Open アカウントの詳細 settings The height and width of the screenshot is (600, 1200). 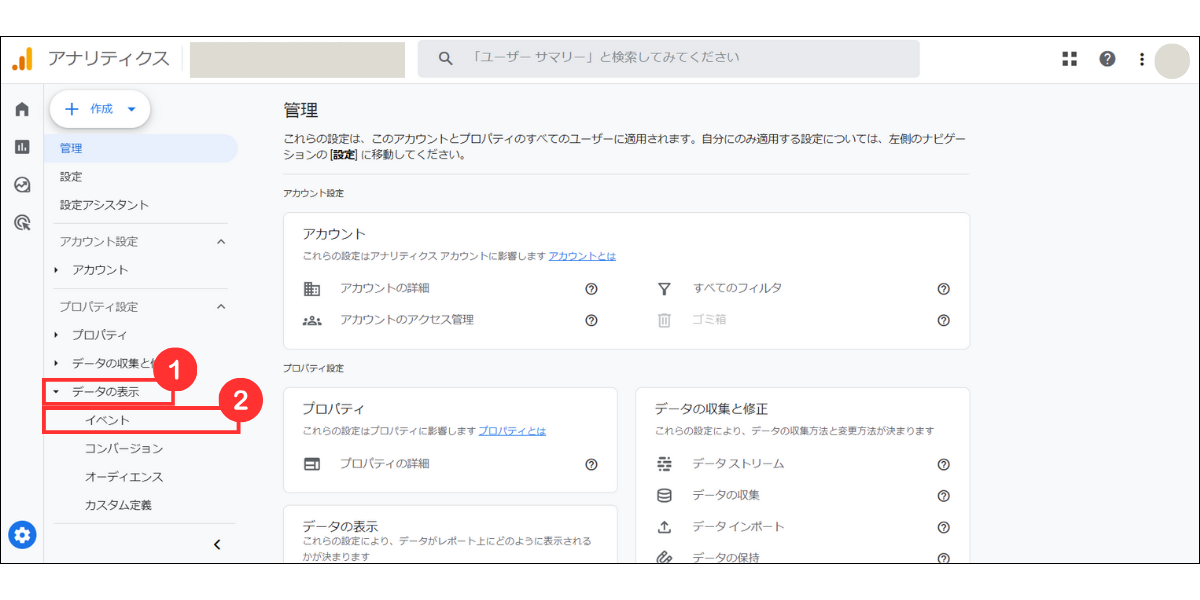tap(385, 289)
